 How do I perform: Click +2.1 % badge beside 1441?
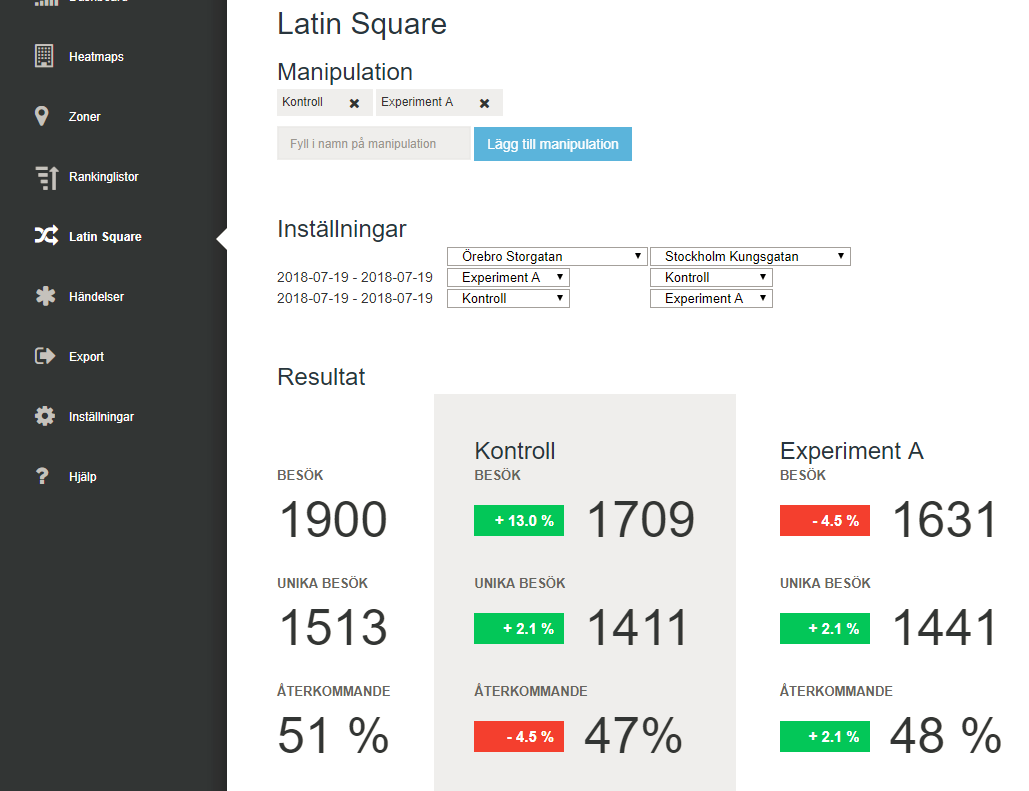[824, 628]
